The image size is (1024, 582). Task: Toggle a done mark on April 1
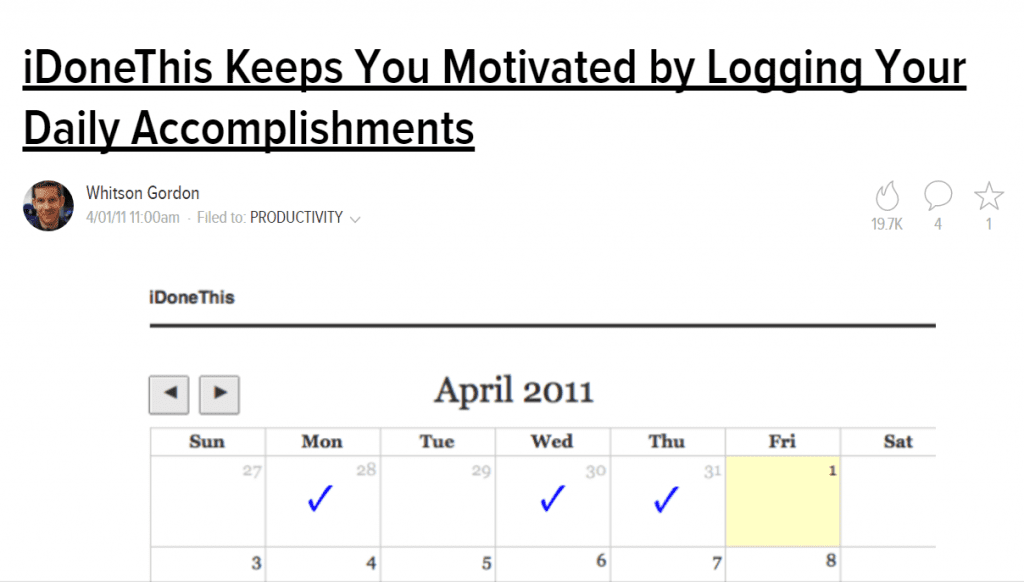point(782,500)
